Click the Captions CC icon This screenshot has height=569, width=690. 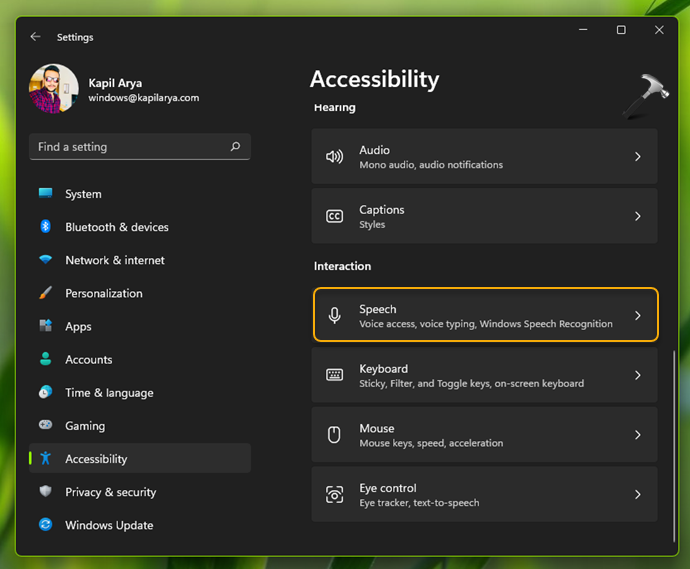pyautogui.click(x=335, y=216)
